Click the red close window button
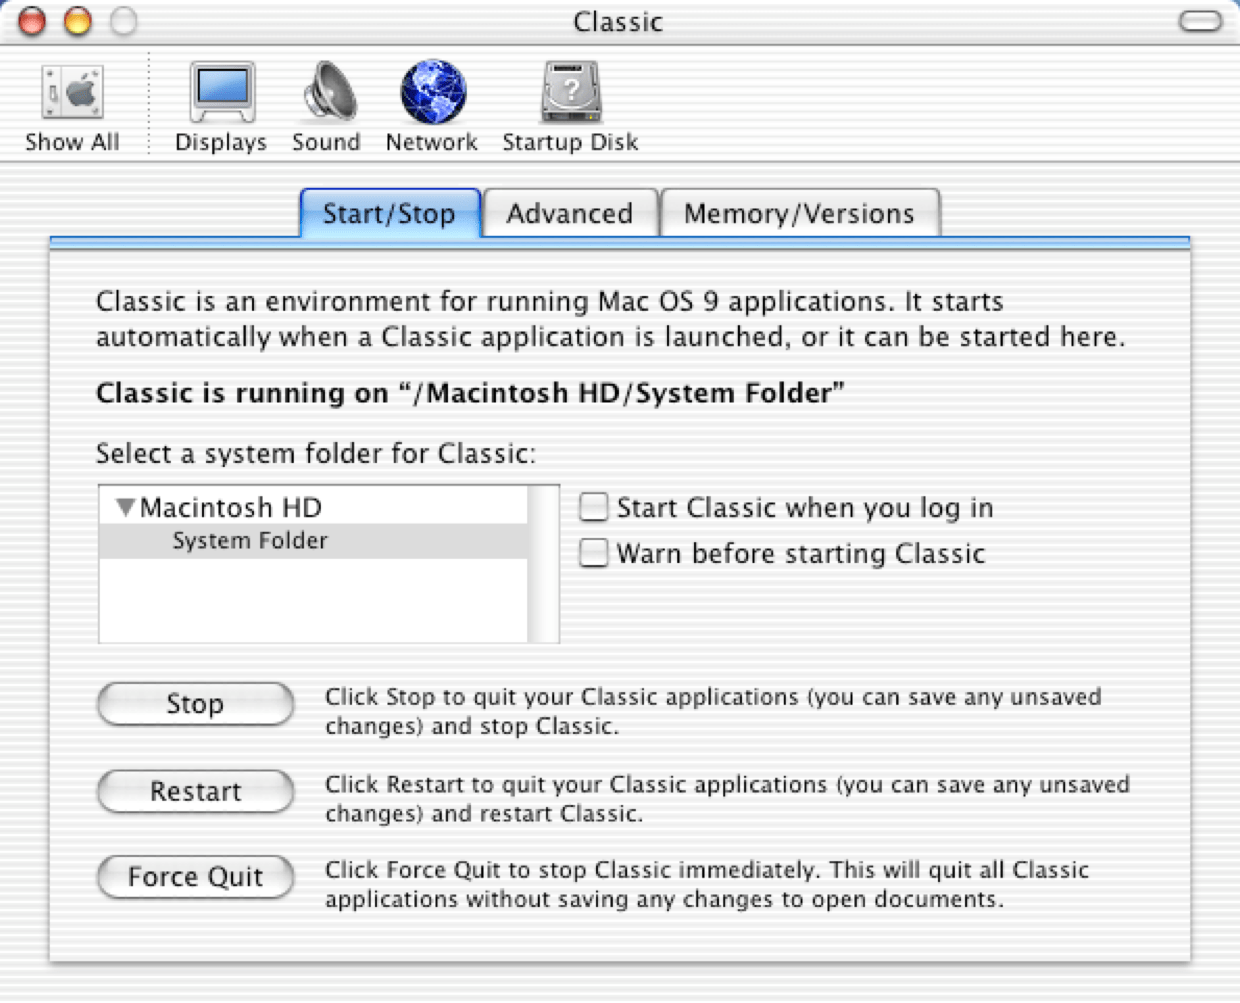The image size is (1240, 1003). click(x=32, y=21)
